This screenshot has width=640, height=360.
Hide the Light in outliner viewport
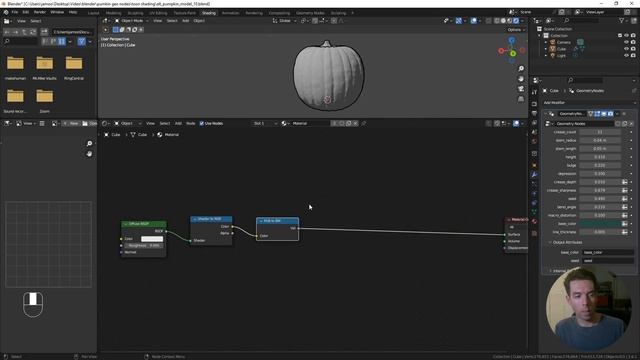tap(627, 55)
